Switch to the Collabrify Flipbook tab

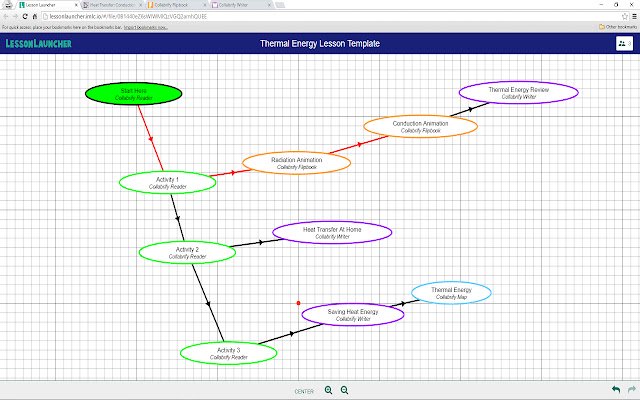[176, 5]
